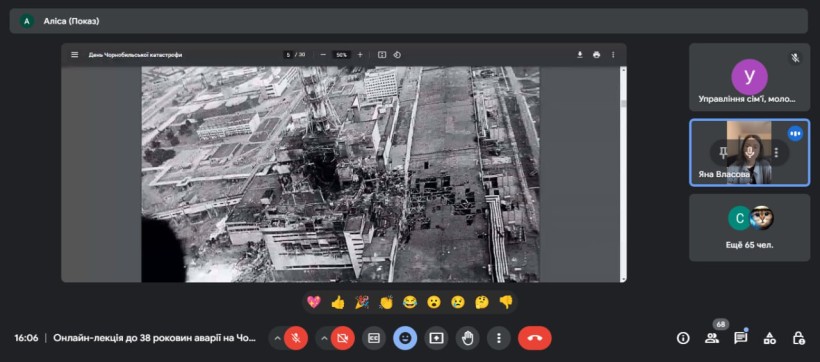Viewport: 820px width, 362px height.
Task: Open host controls lock icon
Action: [x=798, y=338]
